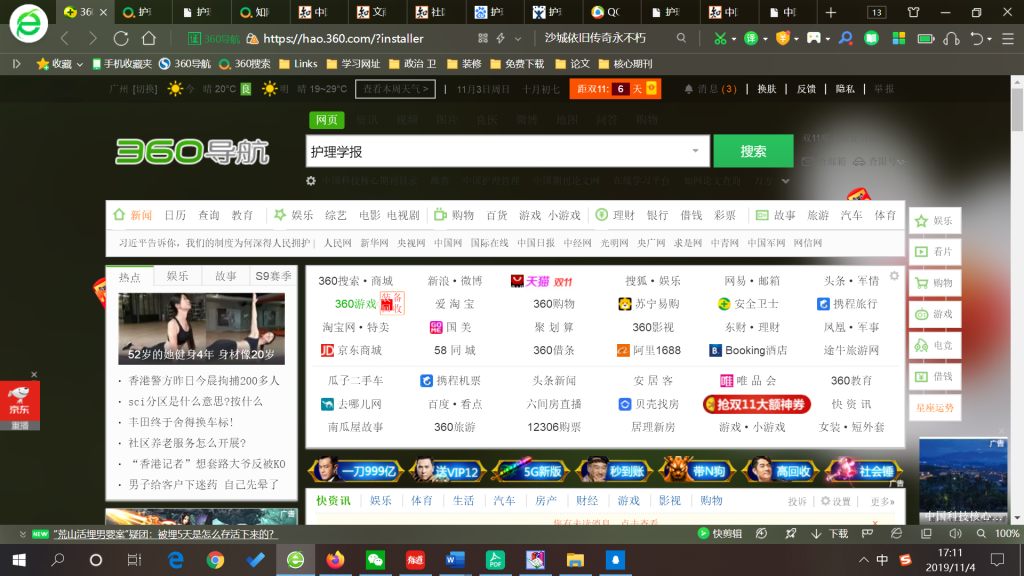Screen dimensions: 1024x576
Task: Open headline 丰田终于舍得换车标!
Action: [181, 422]
